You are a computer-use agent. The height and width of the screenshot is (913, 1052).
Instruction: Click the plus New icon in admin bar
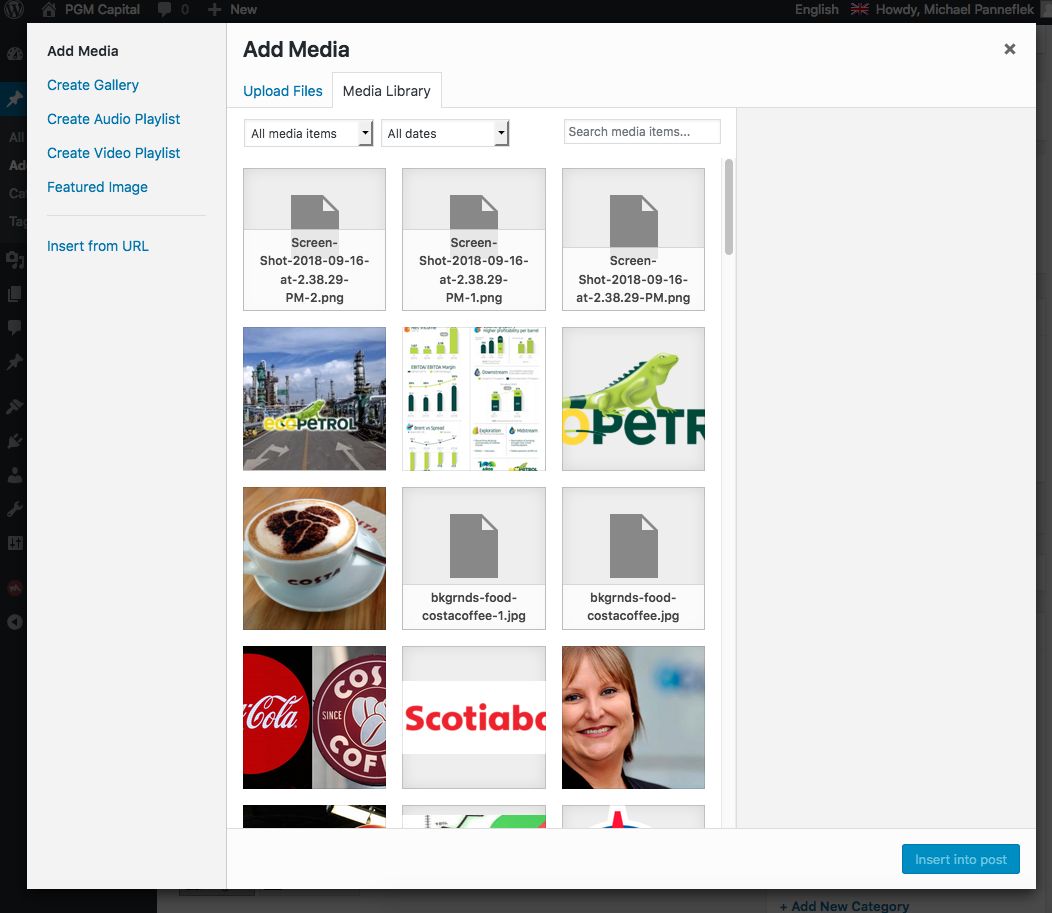(215, 10)
